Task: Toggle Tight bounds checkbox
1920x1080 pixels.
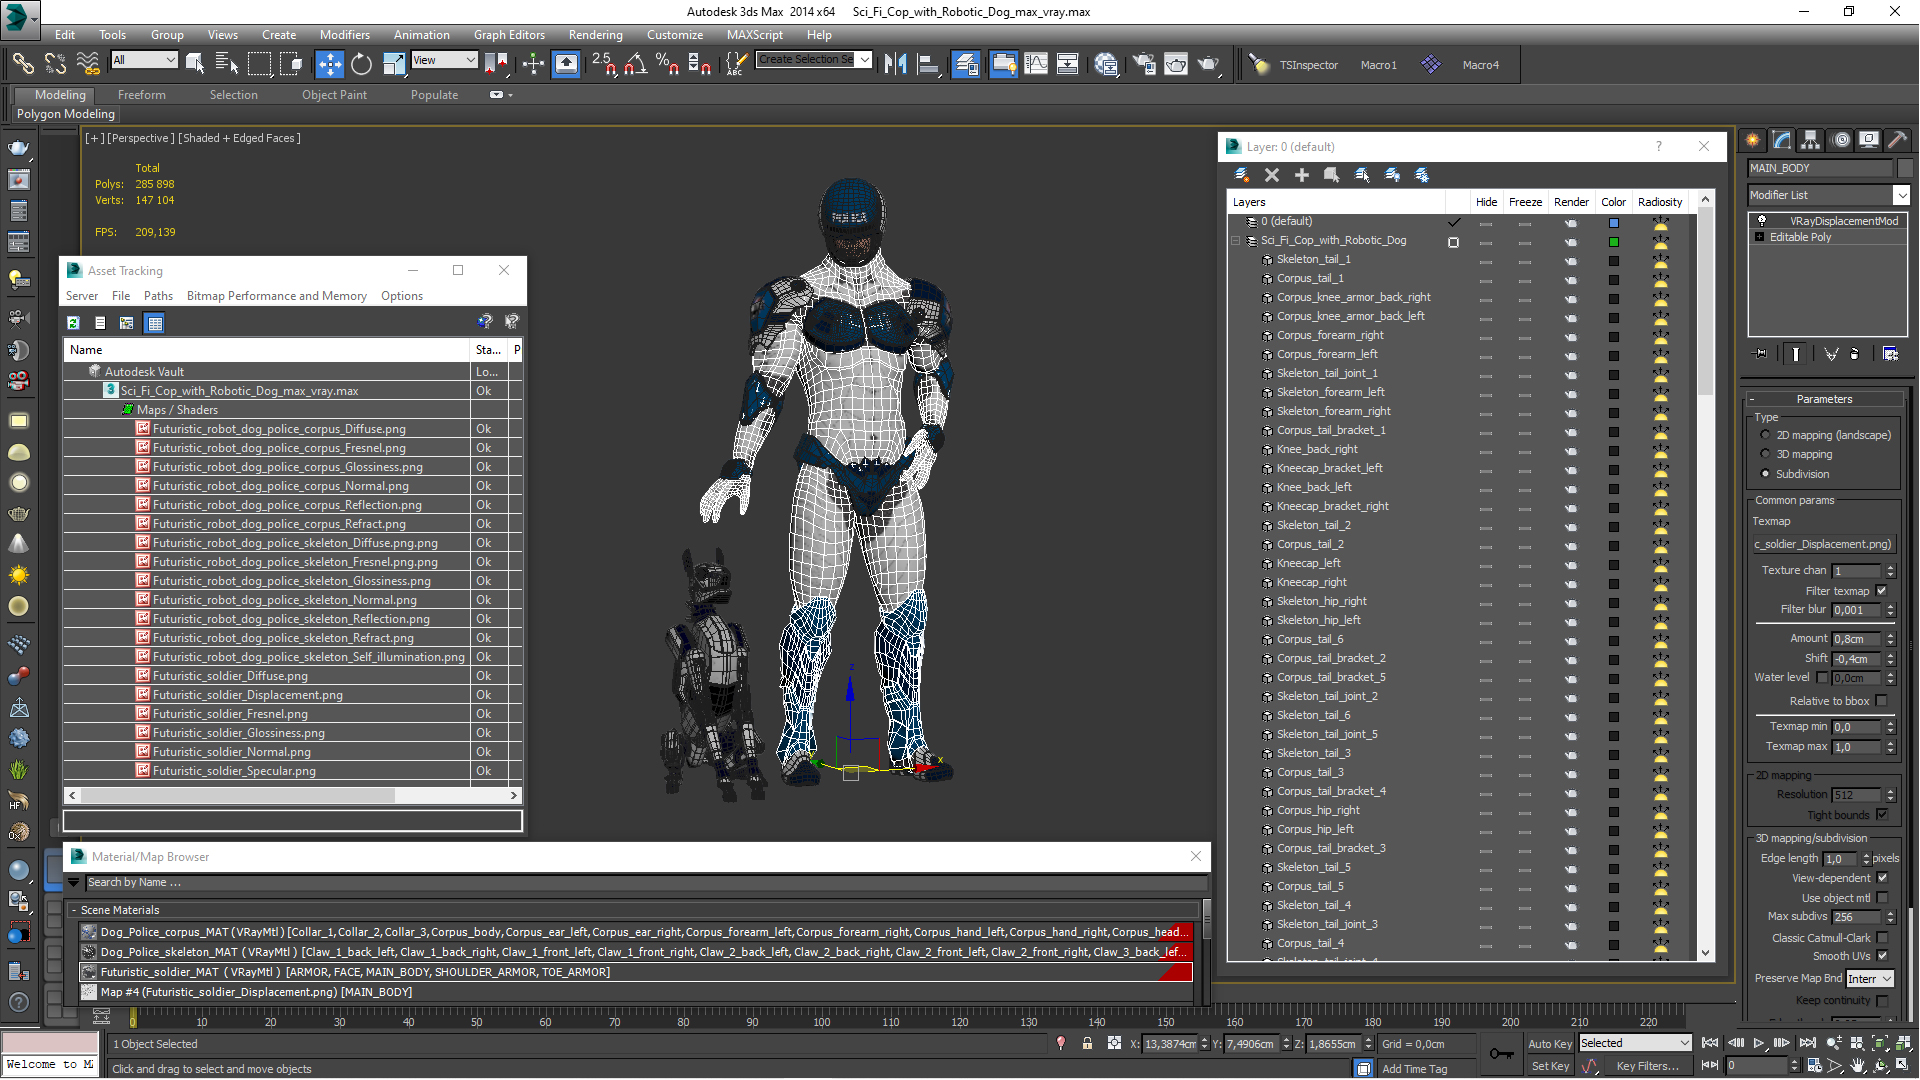Action: (x=1882, y=815)
